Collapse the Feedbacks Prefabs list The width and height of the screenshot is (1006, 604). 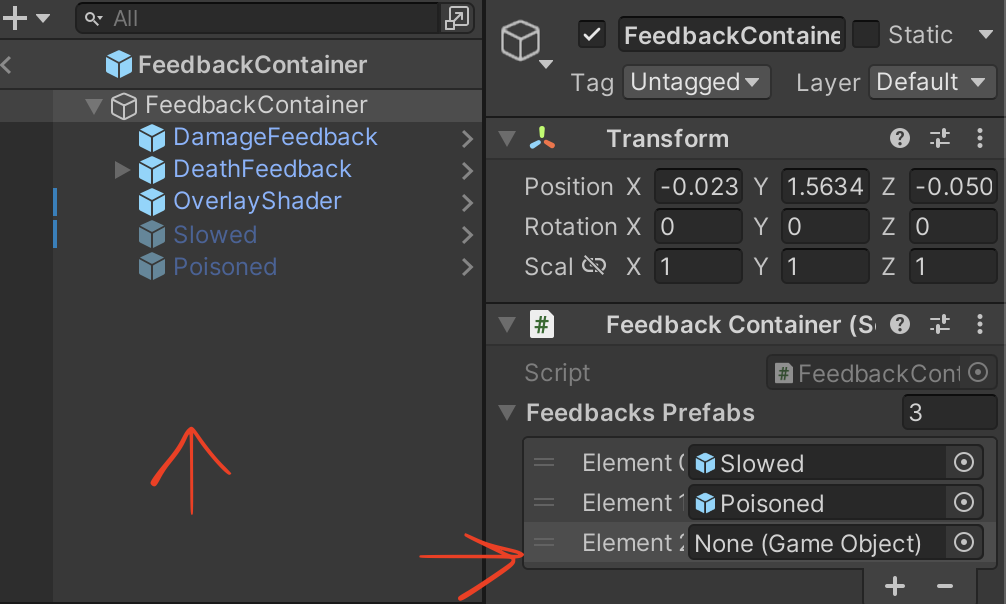(508, 412)
